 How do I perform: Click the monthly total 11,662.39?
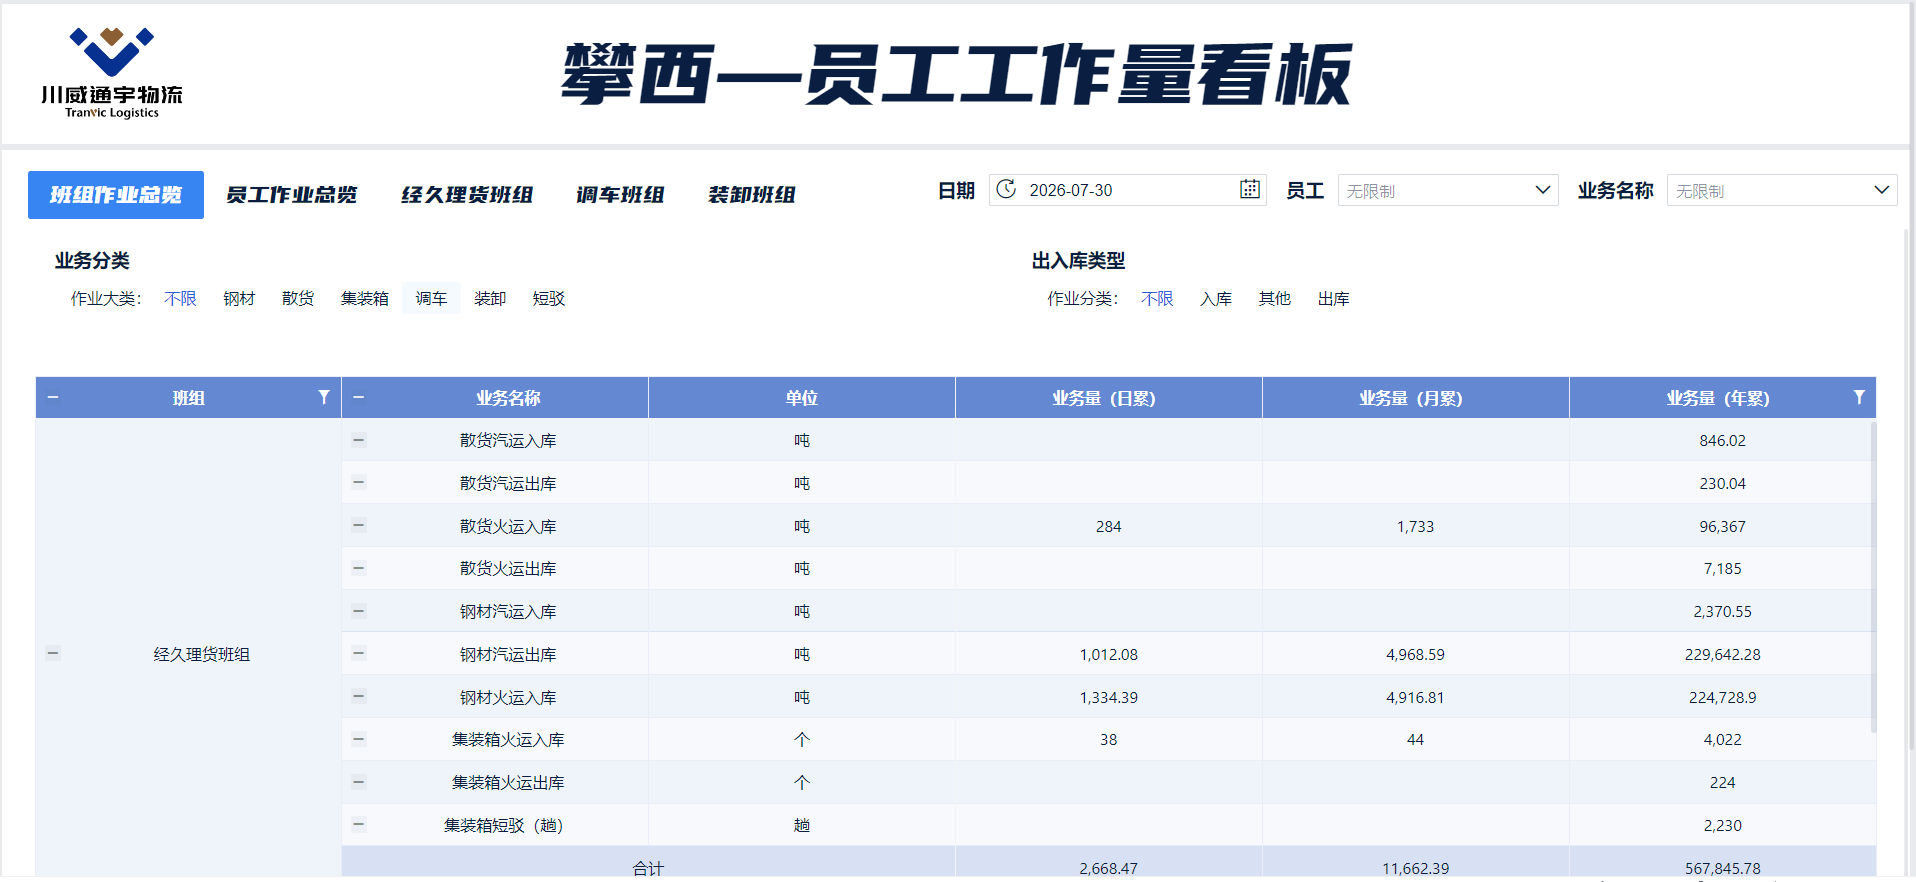tap(1415, 868)
